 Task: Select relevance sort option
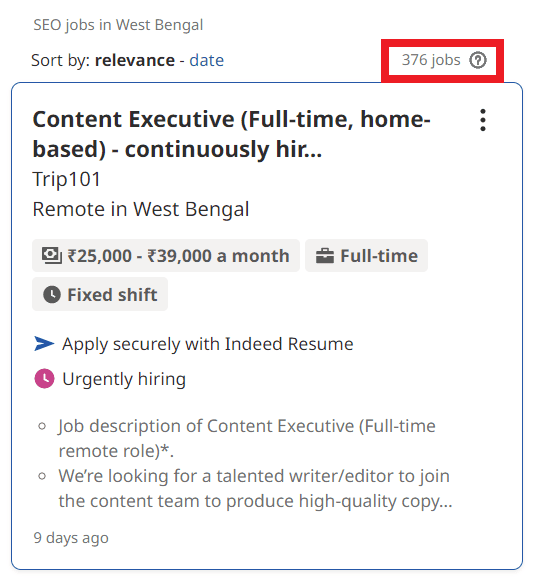(135, 60)
